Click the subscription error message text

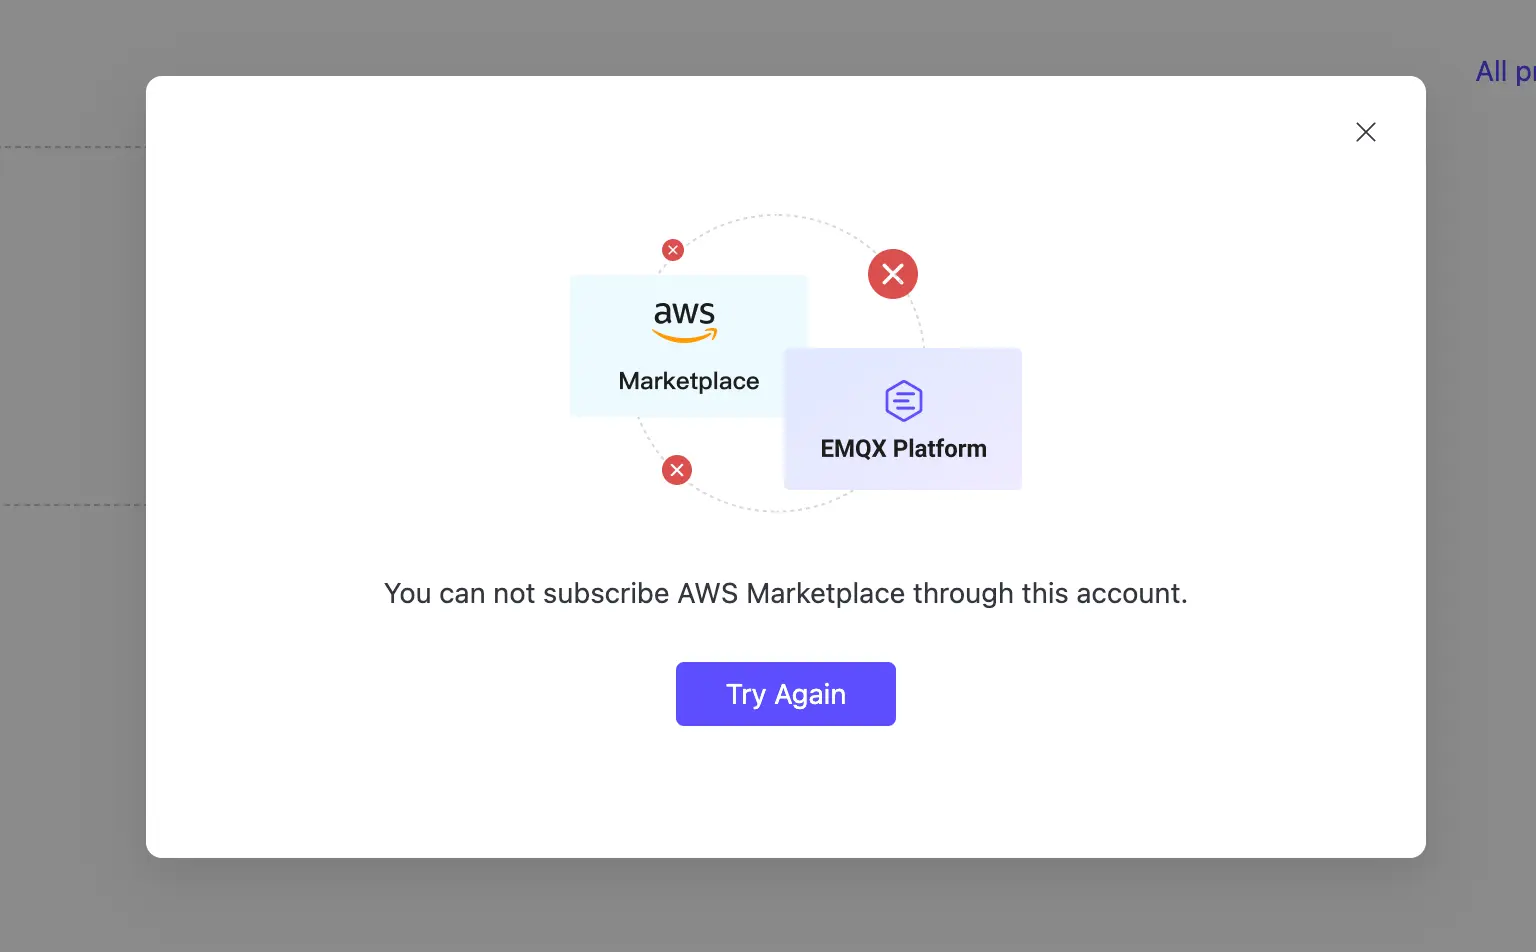point(785,593)
